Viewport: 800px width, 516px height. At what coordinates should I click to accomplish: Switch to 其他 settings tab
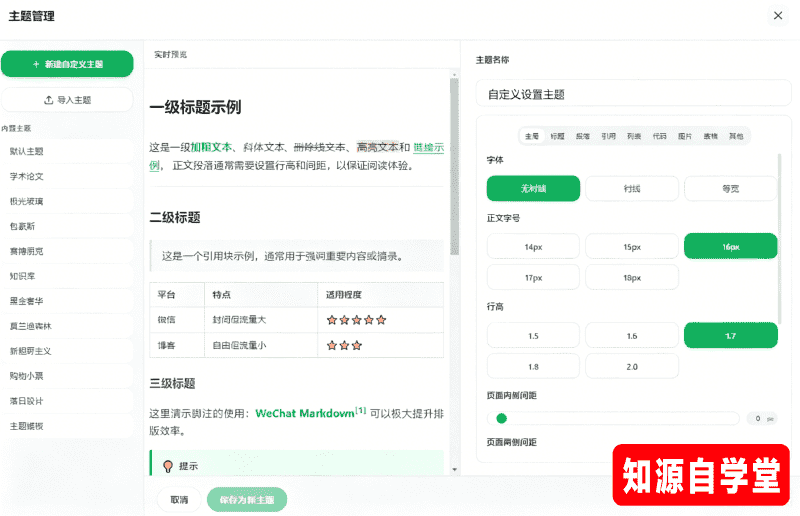click(x=736, y=136)
